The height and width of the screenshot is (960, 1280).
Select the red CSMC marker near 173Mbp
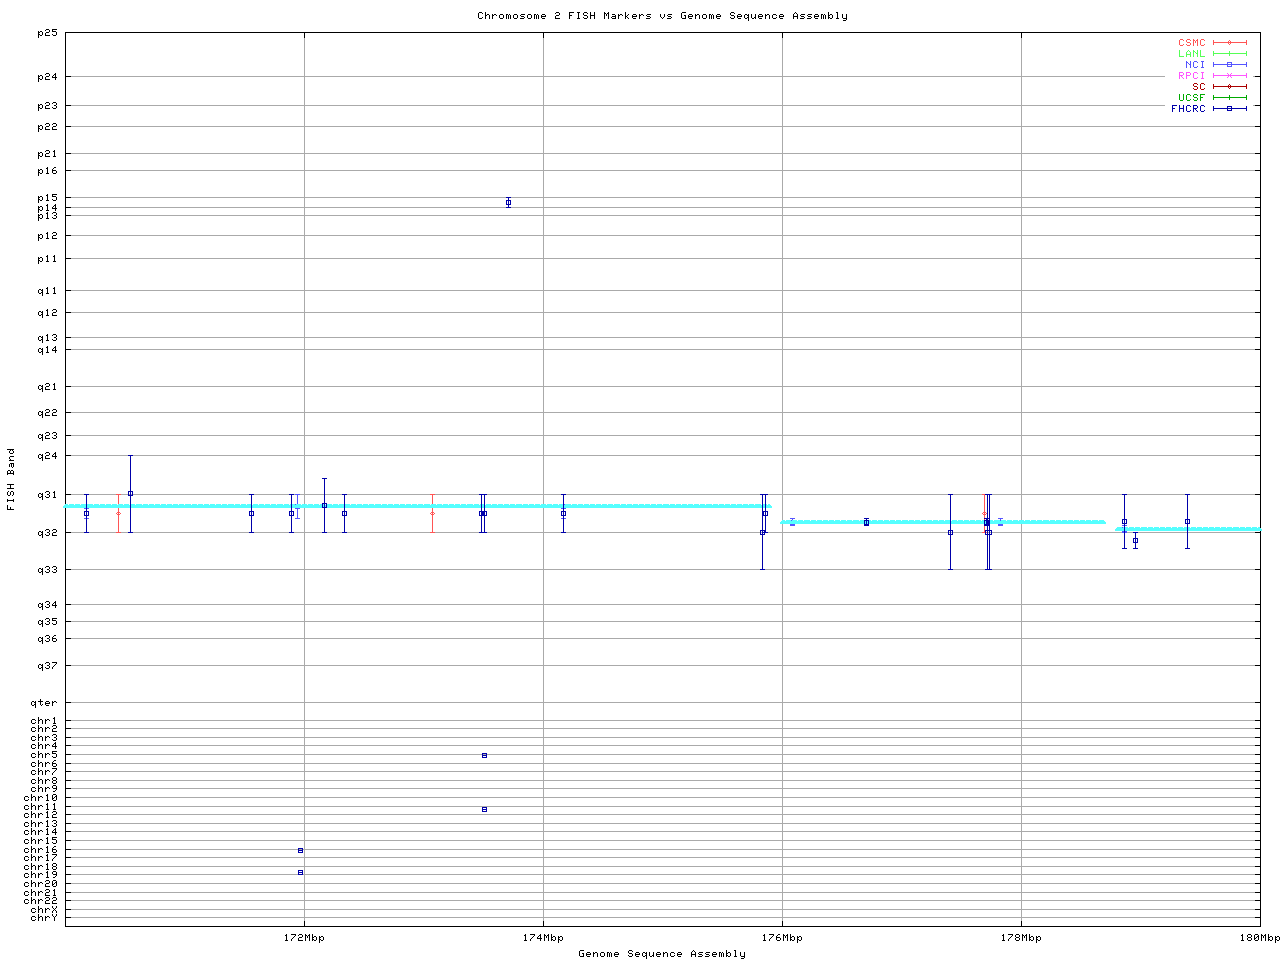coord(432,513)
